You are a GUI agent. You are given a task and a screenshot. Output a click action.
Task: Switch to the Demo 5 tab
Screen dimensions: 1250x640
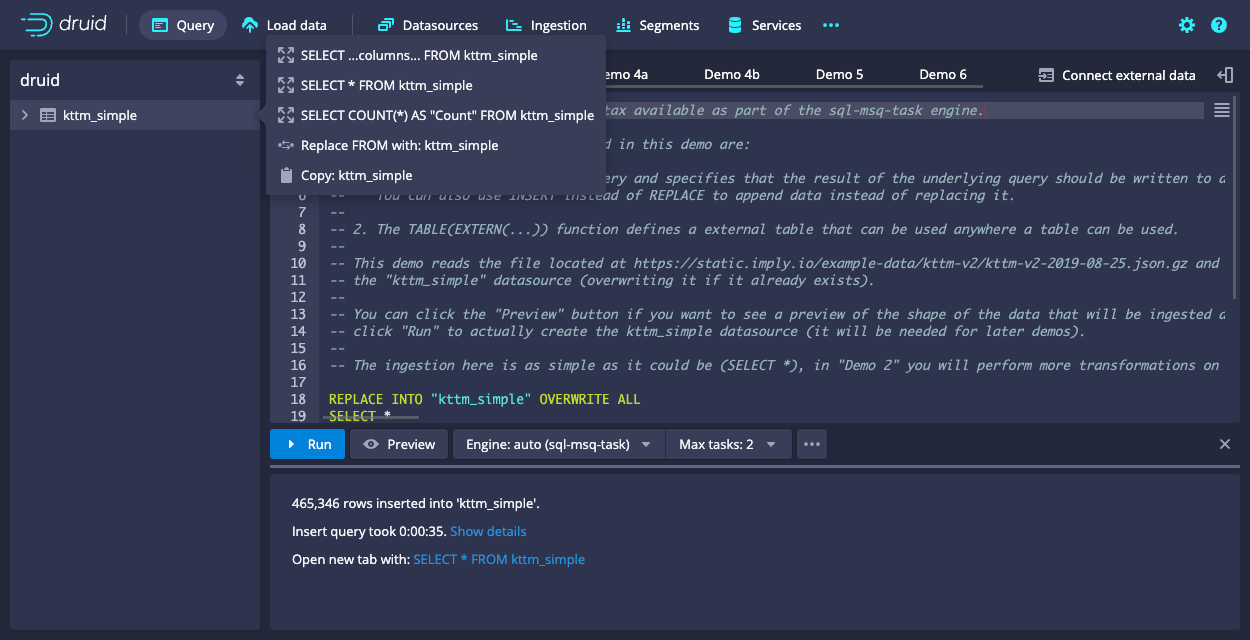coord(840,73)
